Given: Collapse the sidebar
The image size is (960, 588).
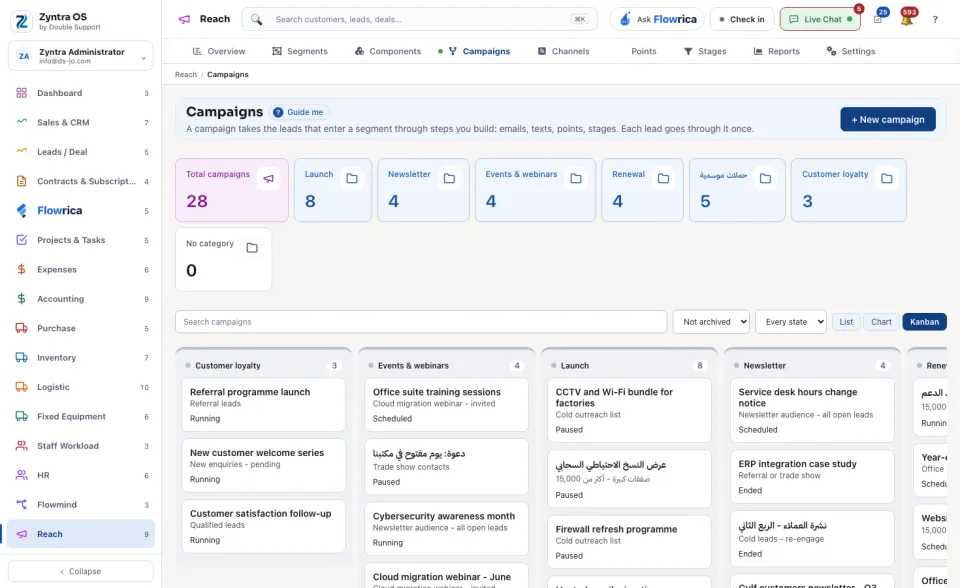Looking at the screenshot, I should (81, 571).
